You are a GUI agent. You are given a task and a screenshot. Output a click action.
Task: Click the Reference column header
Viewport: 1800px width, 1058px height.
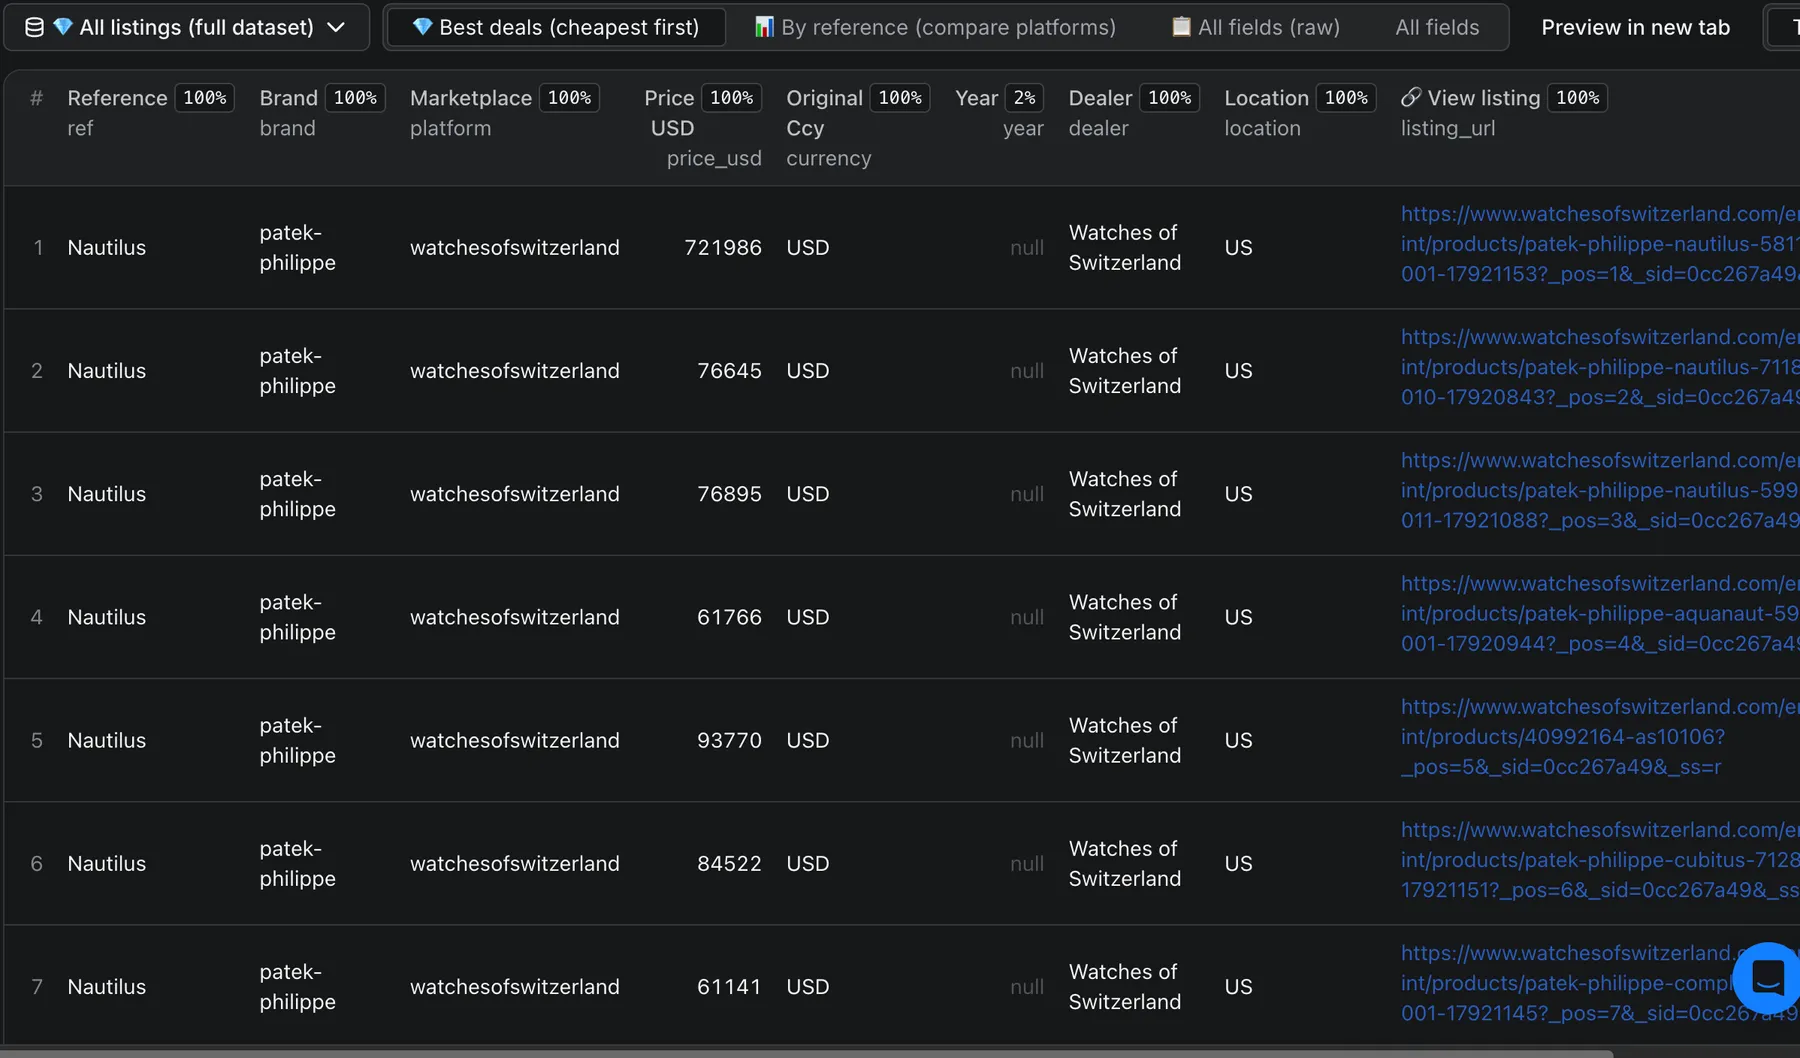pyautogui.click(x=117, y=98)
